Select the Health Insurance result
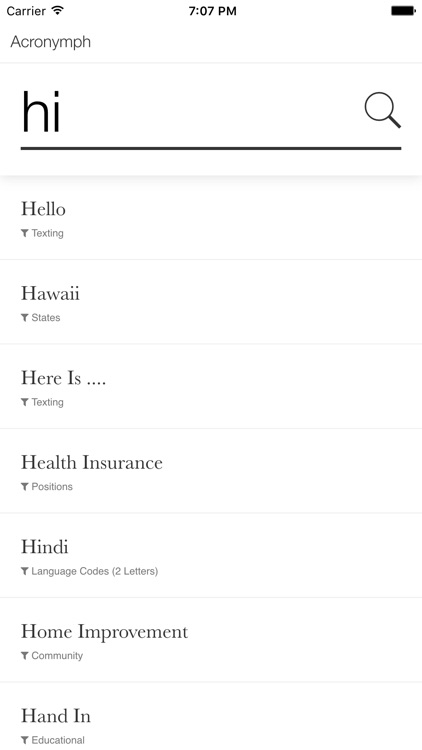The image size is (422, 750). (211, 471)
